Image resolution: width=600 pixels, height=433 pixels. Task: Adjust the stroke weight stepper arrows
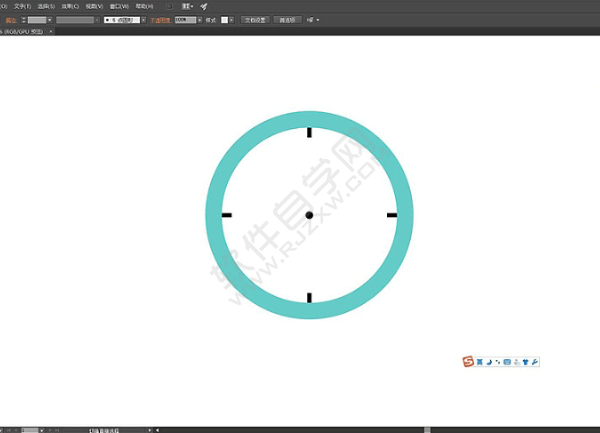[x=24, y=20]
